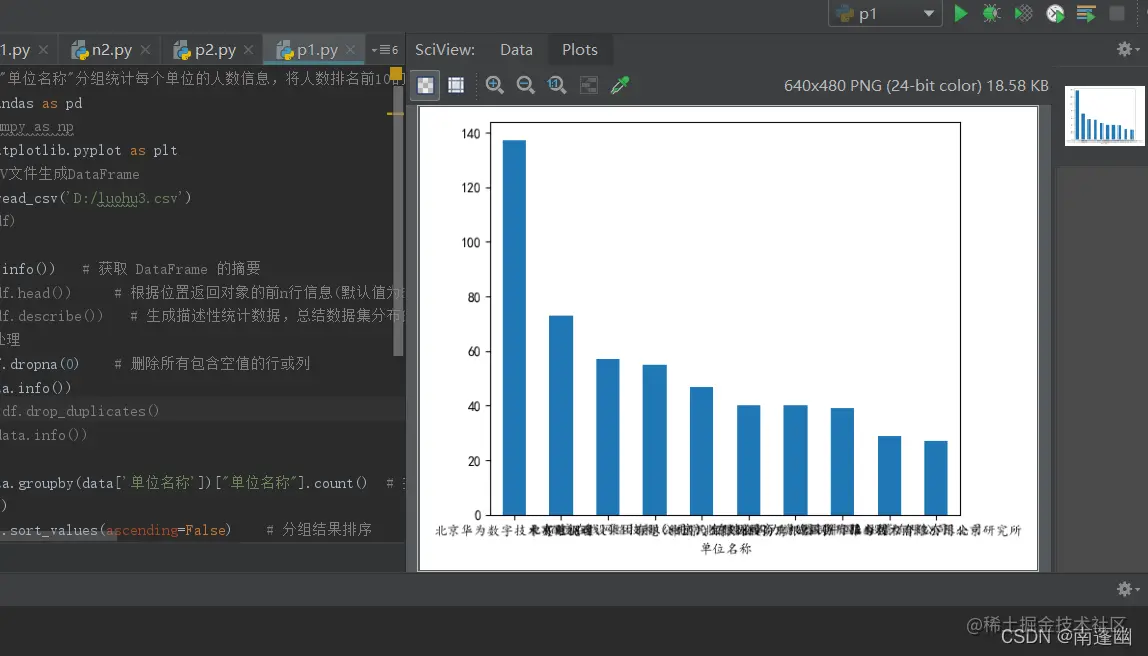Click the tallest bar in the chart
This screenshot has width=1148, height=656.
tap(514, 327)
